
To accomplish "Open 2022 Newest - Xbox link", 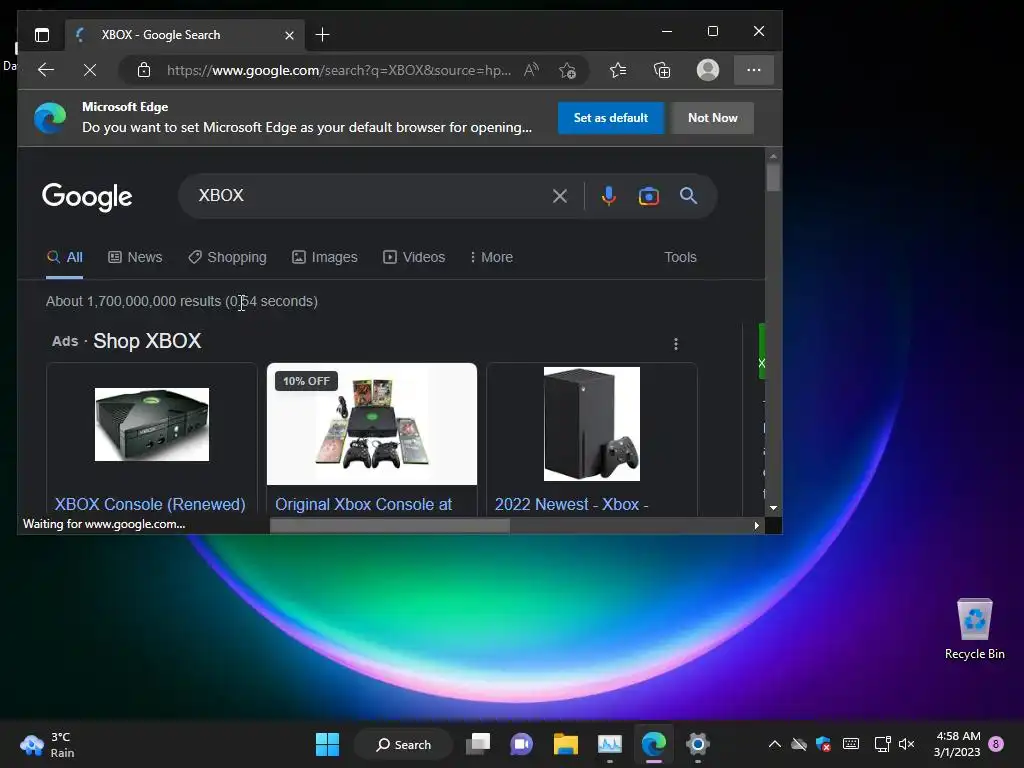I will 571,504.
